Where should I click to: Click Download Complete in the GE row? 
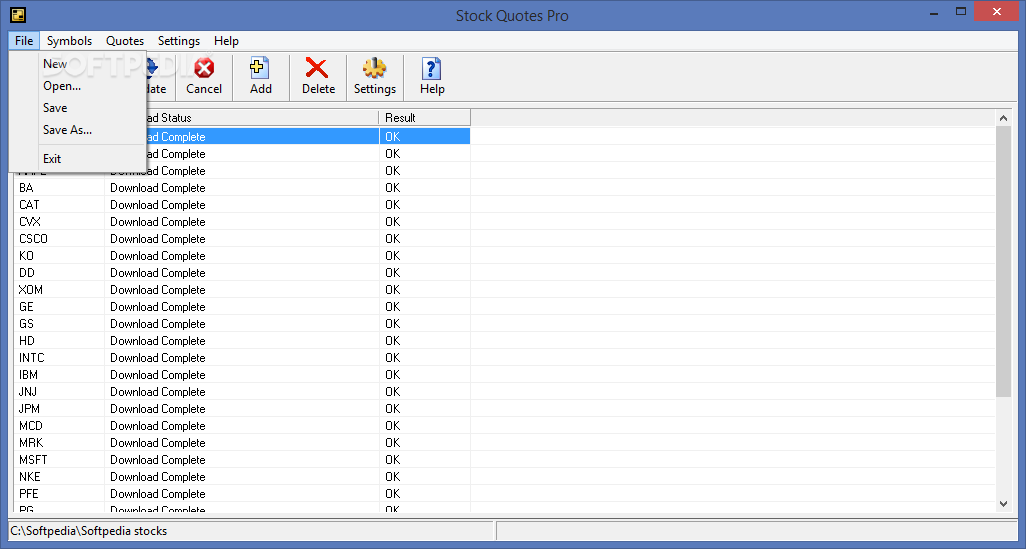(158, 307)
